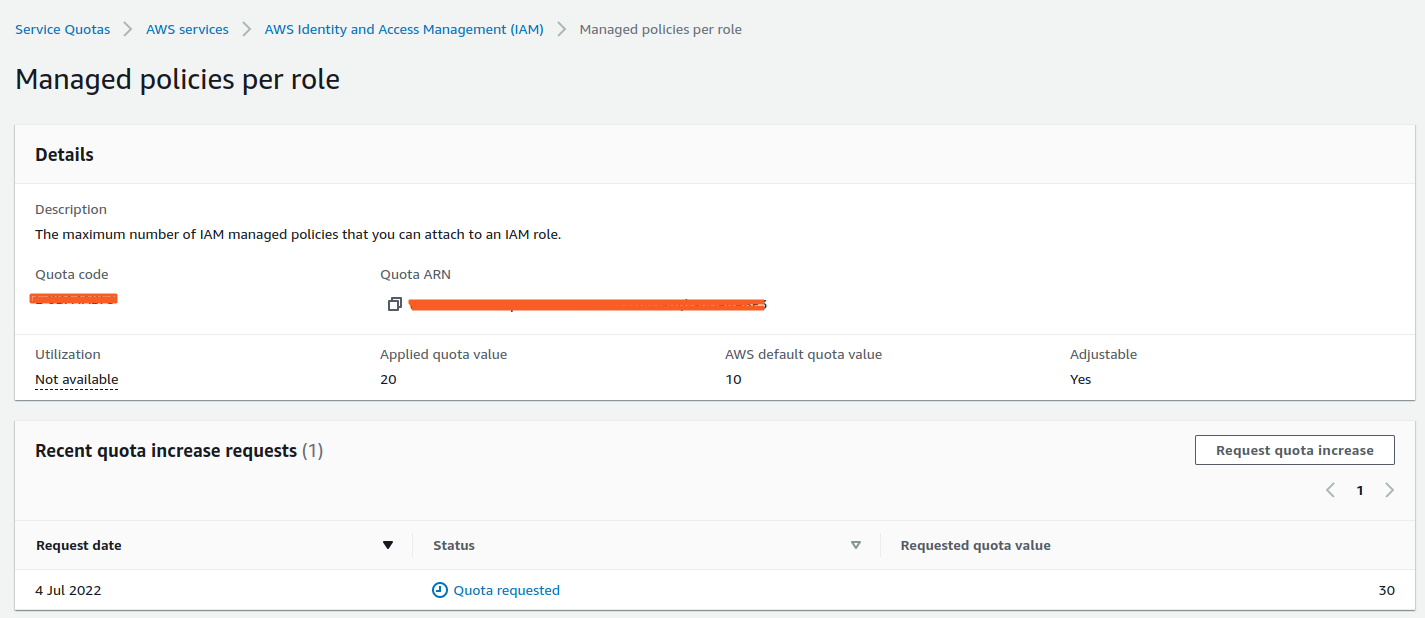Click the Quota code label
1425x618 pixels.
tap(72, 274)
